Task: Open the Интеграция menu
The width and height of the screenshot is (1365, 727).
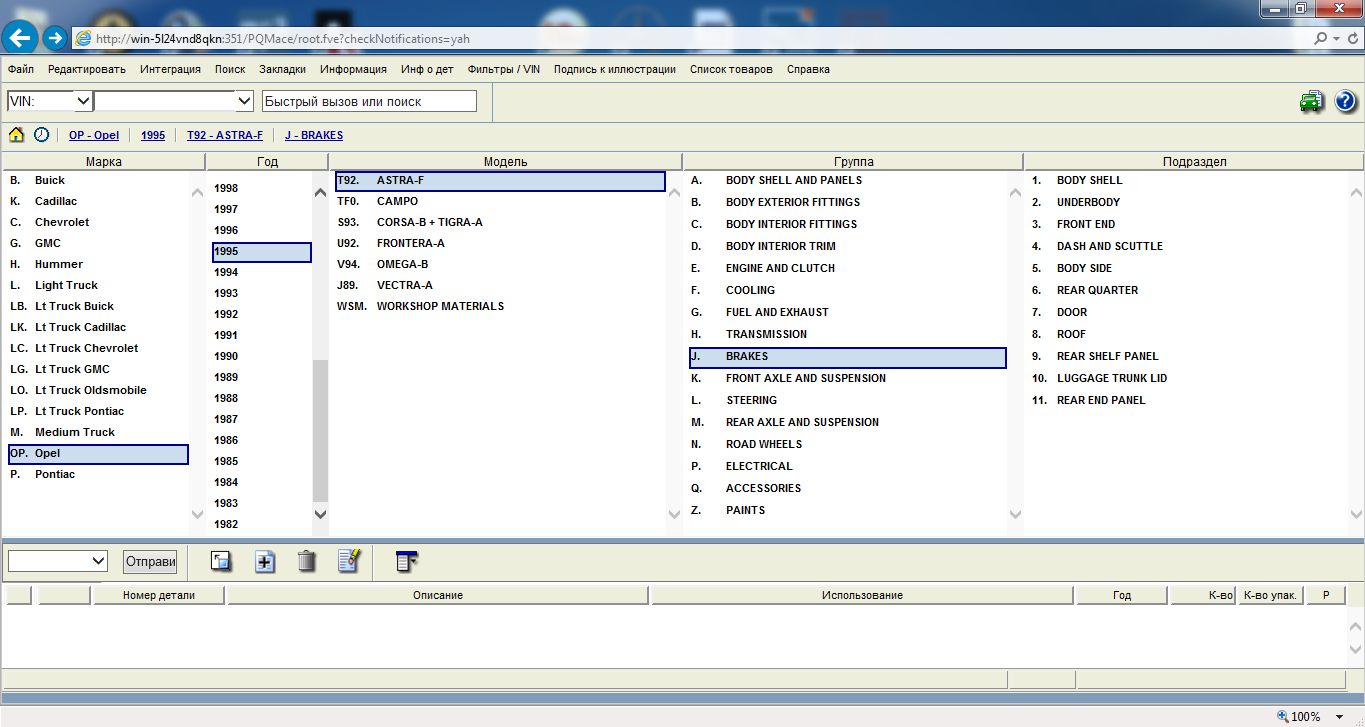Action: [x=170, y=69]
